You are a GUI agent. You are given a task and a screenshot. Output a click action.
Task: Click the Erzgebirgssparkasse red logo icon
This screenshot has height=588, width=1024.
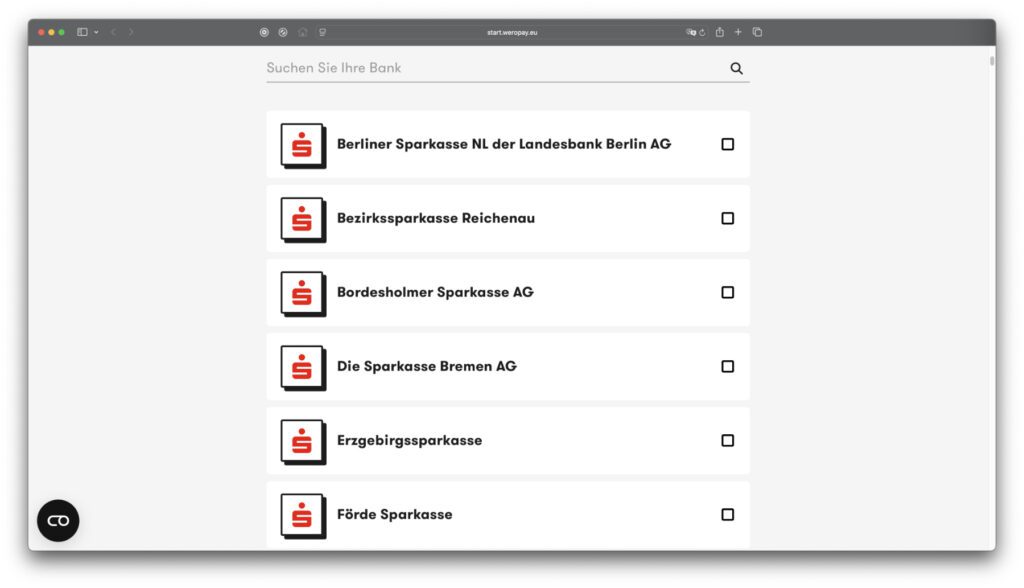[302, 440]
